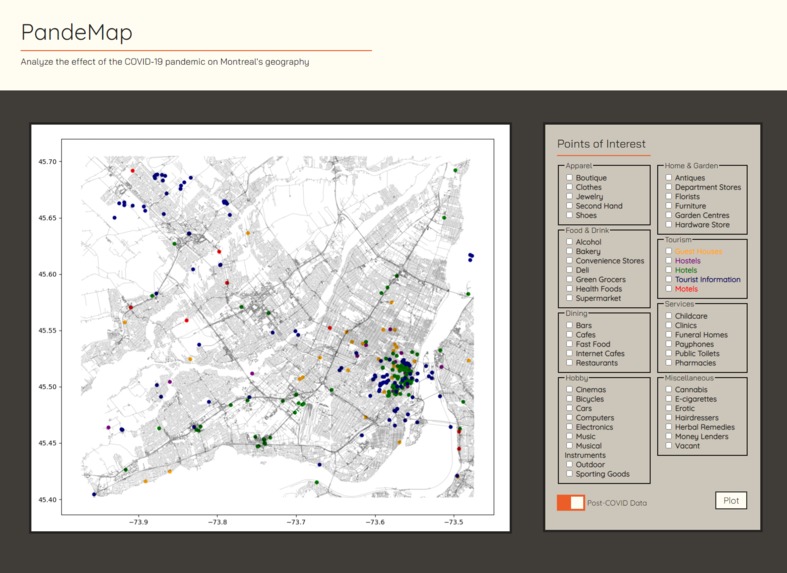
Task: Check the Cannabis checkbox
Action: 669,389
